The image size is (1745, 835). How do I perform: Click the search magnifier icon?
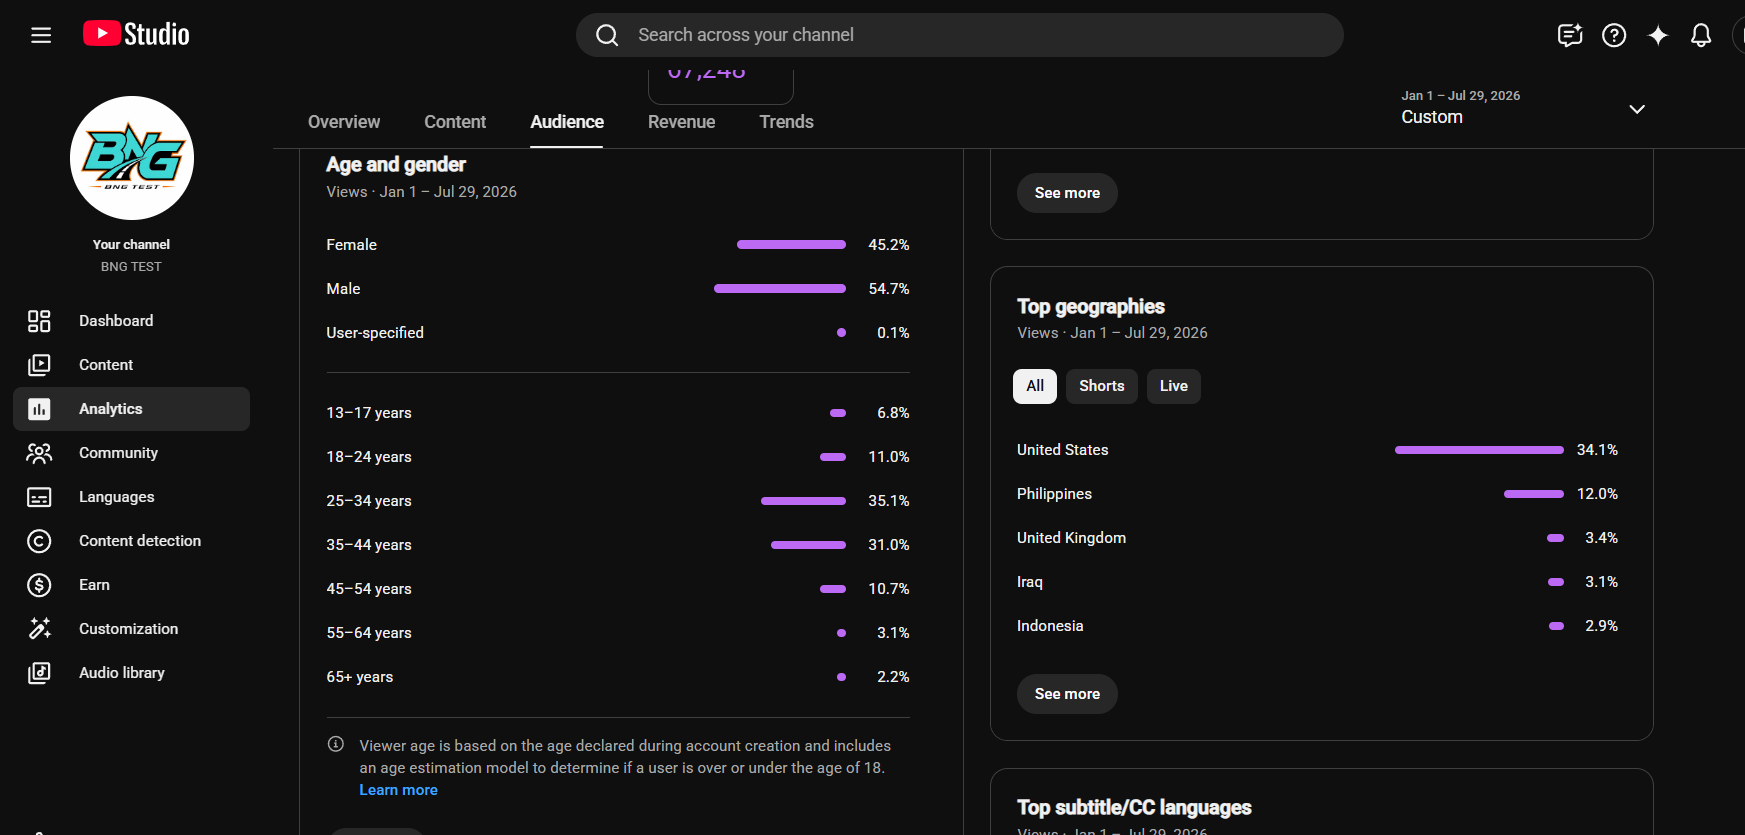(x=607, y=35)
